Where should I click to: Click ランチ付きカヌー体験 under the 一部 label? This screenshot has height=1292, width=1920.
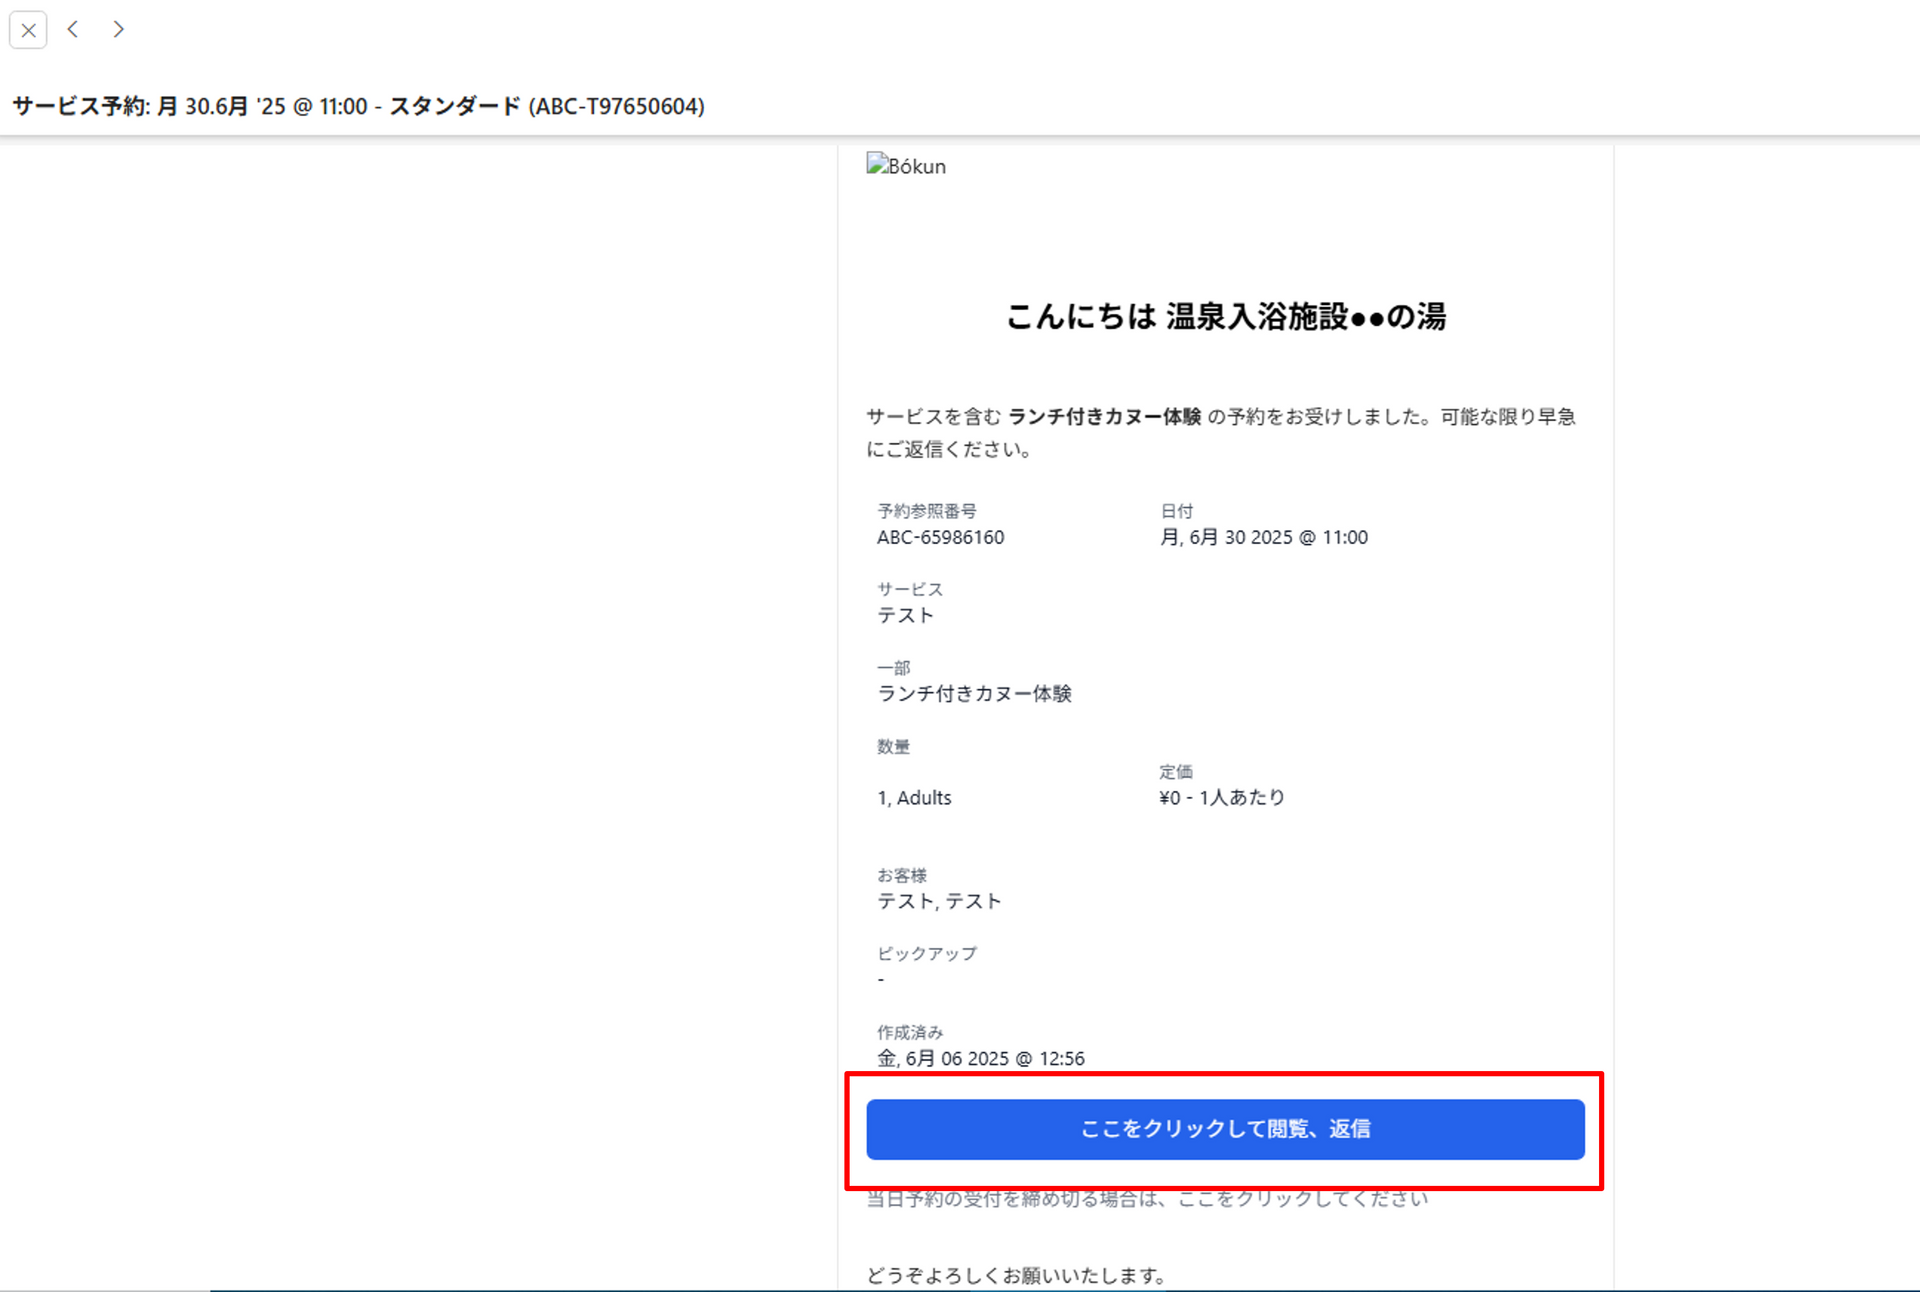pos(974,693)
